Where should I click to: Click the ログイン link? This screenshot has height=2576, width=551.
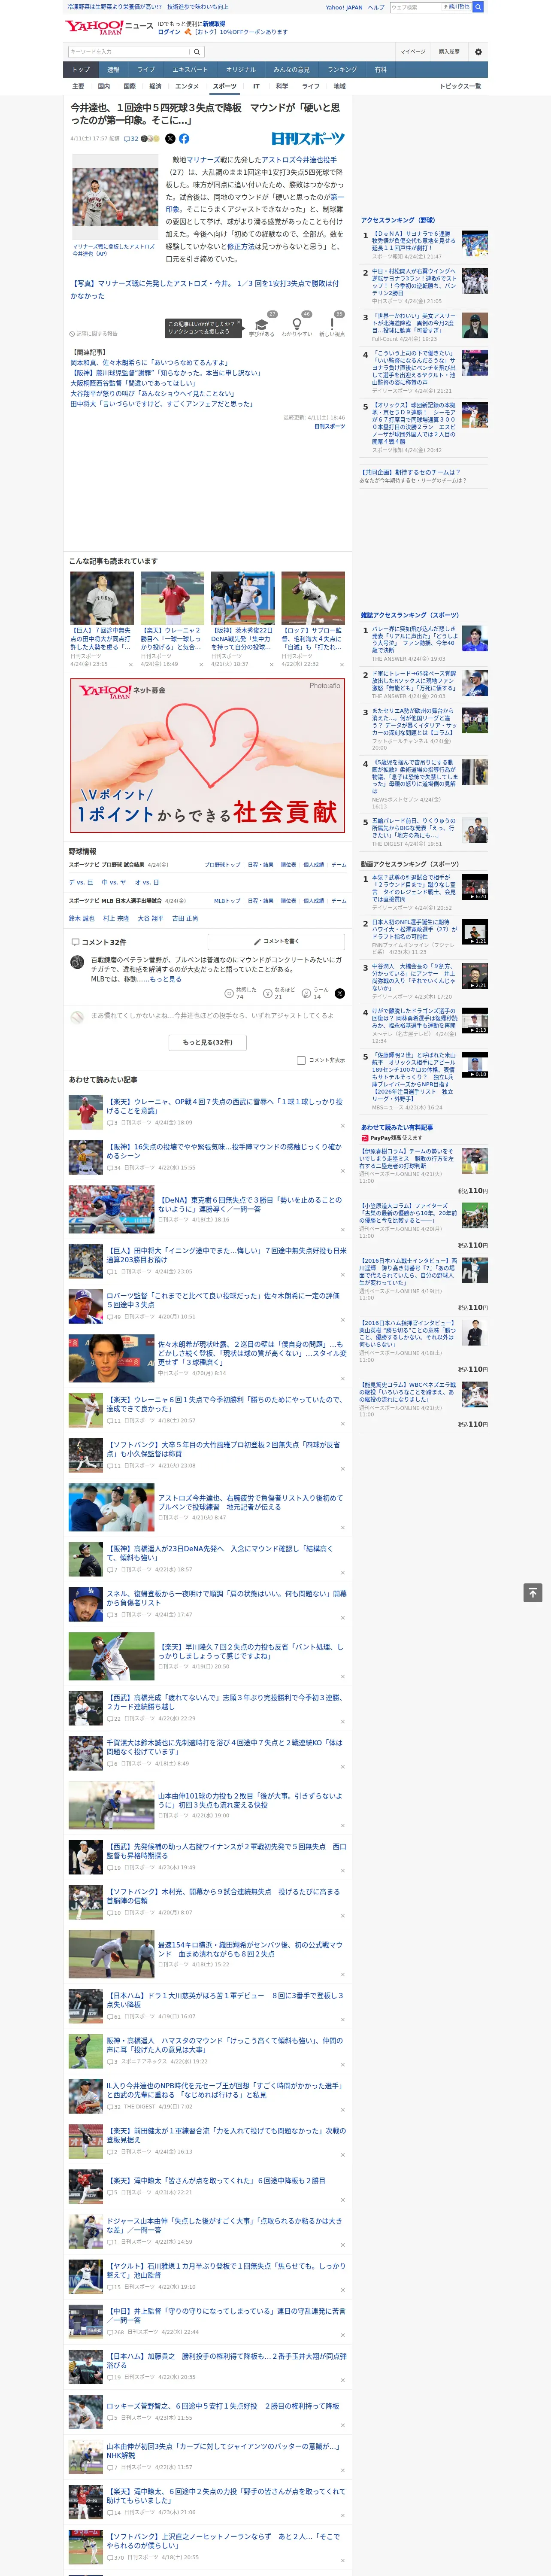(169, 32)
